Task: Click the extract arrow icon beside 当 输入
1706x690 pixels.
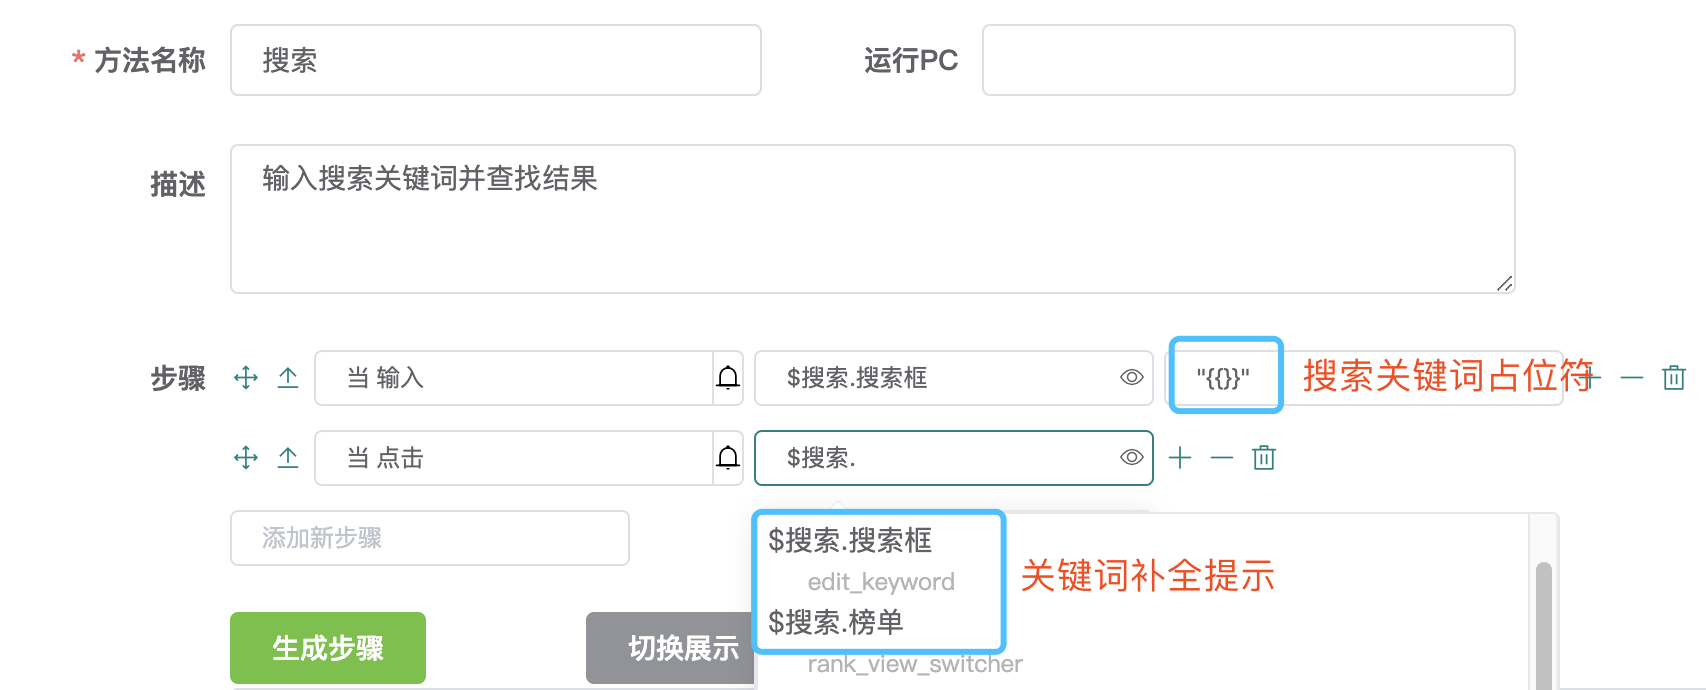Action: [x=289, y=378]
